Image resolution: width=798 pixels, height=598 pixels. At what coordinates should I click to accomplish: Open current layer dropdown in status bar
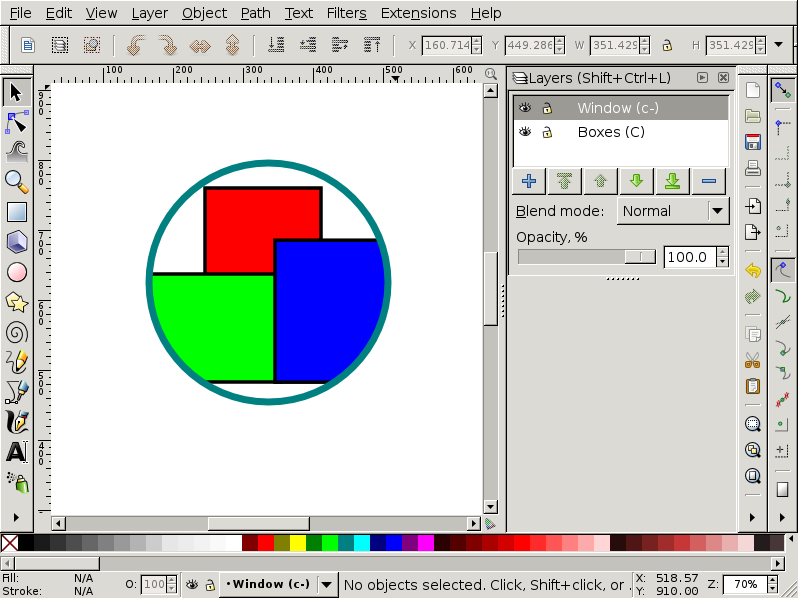coord(327,584)
